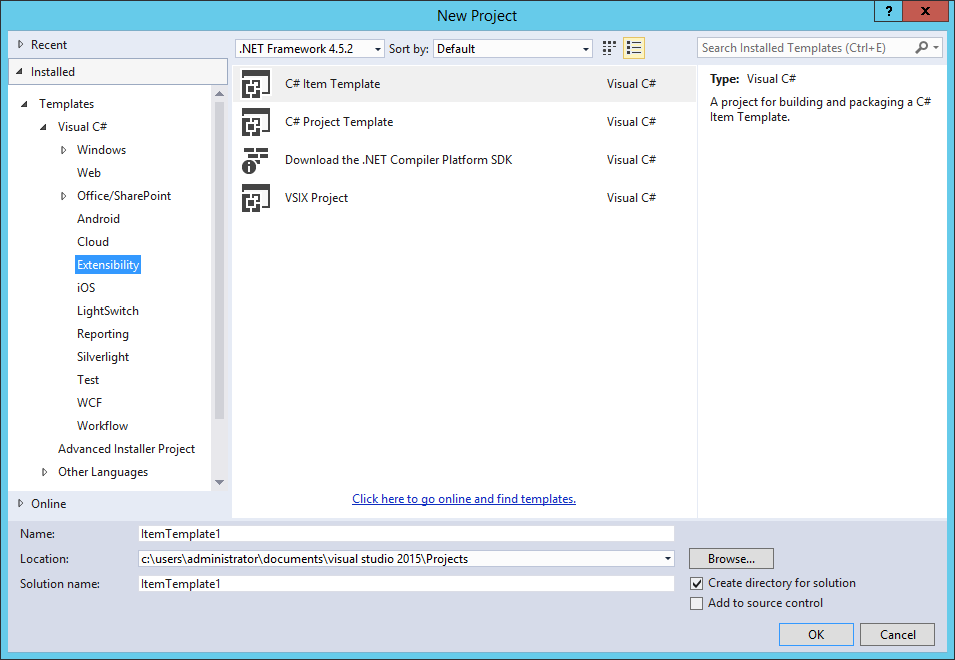Toggle the Create directory for solution option
Viewport: 955px width, 660px height.
pos(696,583)
